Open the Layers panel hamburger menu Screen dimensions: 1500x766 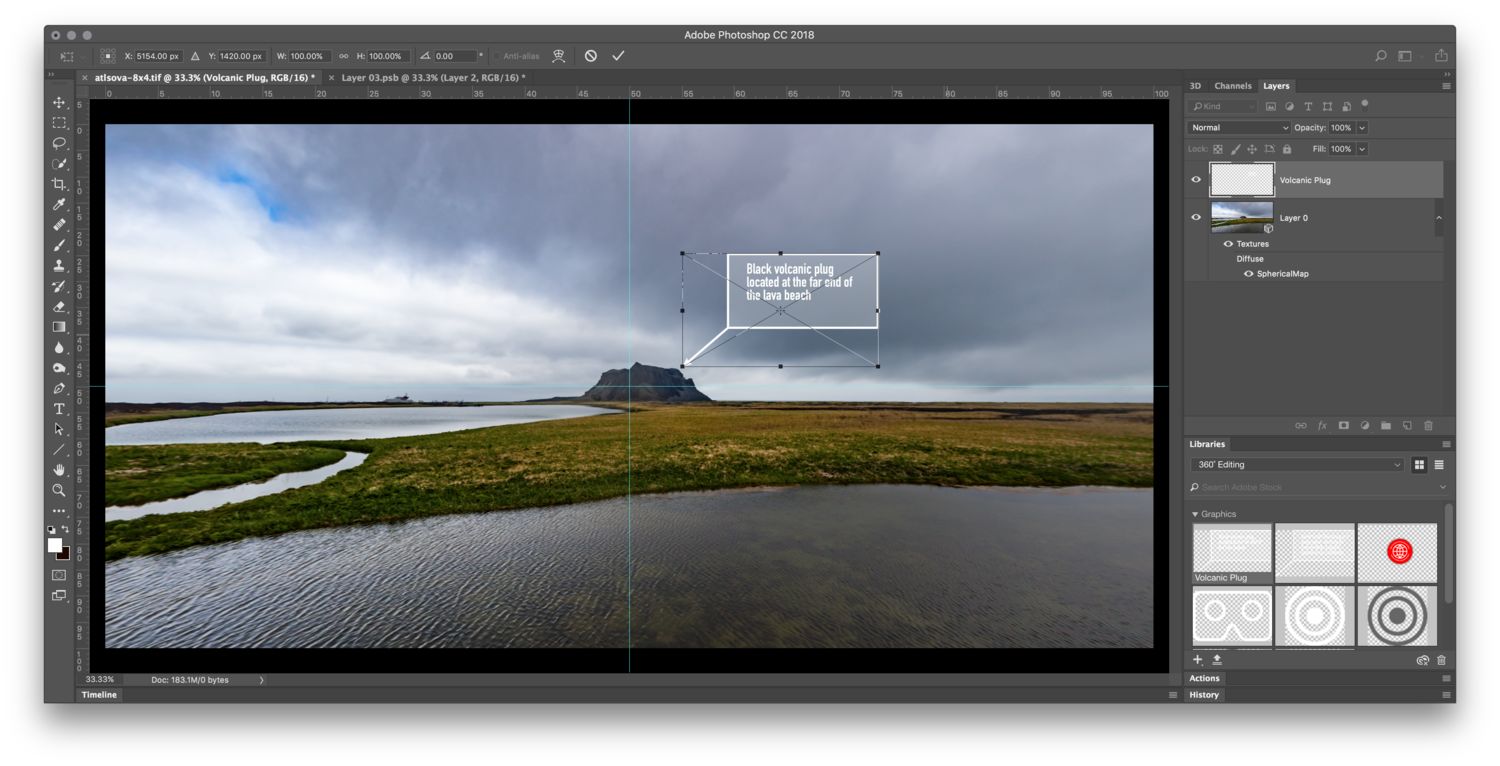point(1446,86)
